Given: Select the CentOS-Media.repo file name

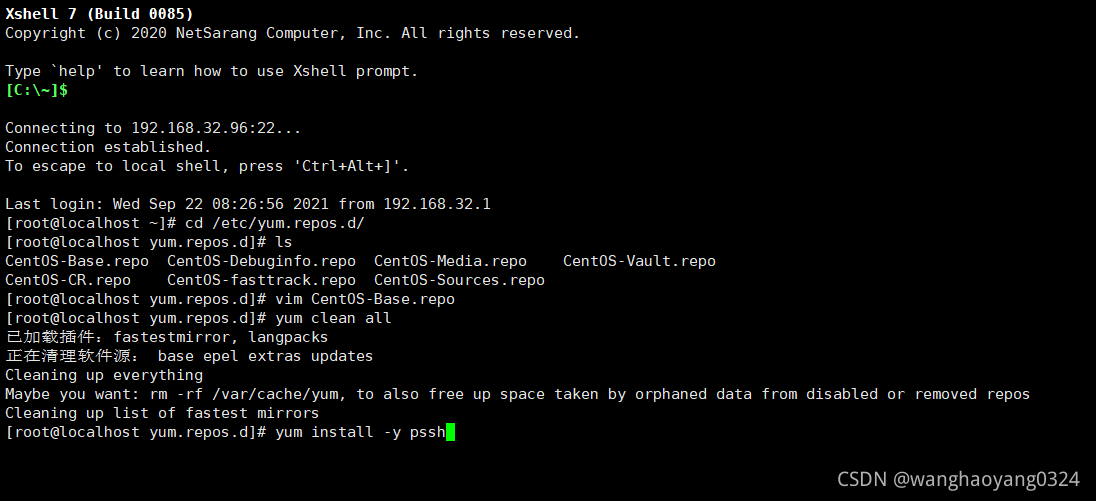Looking at the screenshot, I should [450, 261].
